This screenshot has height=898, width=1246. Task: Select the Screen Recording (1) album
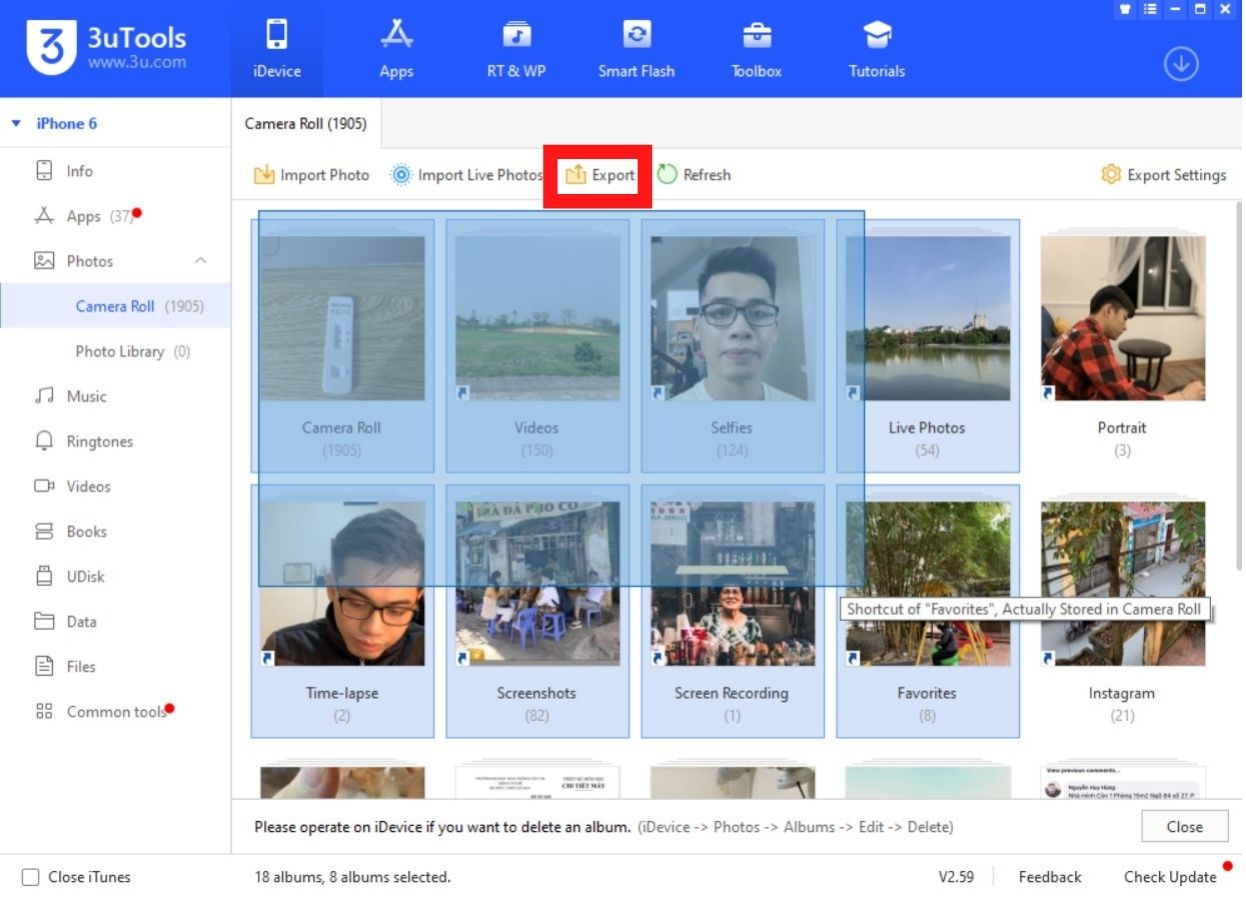[732, 611]
